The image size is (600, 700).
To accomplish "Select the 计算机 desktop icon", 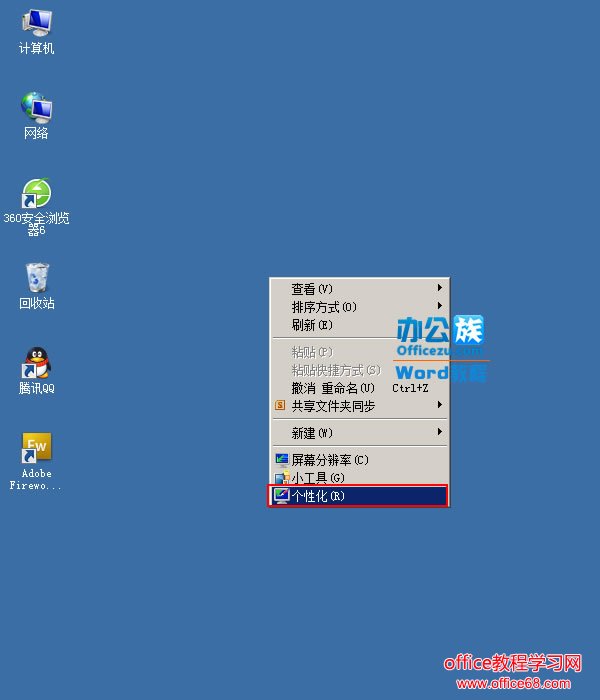I will pyautogui.click(x=36, y=22).
